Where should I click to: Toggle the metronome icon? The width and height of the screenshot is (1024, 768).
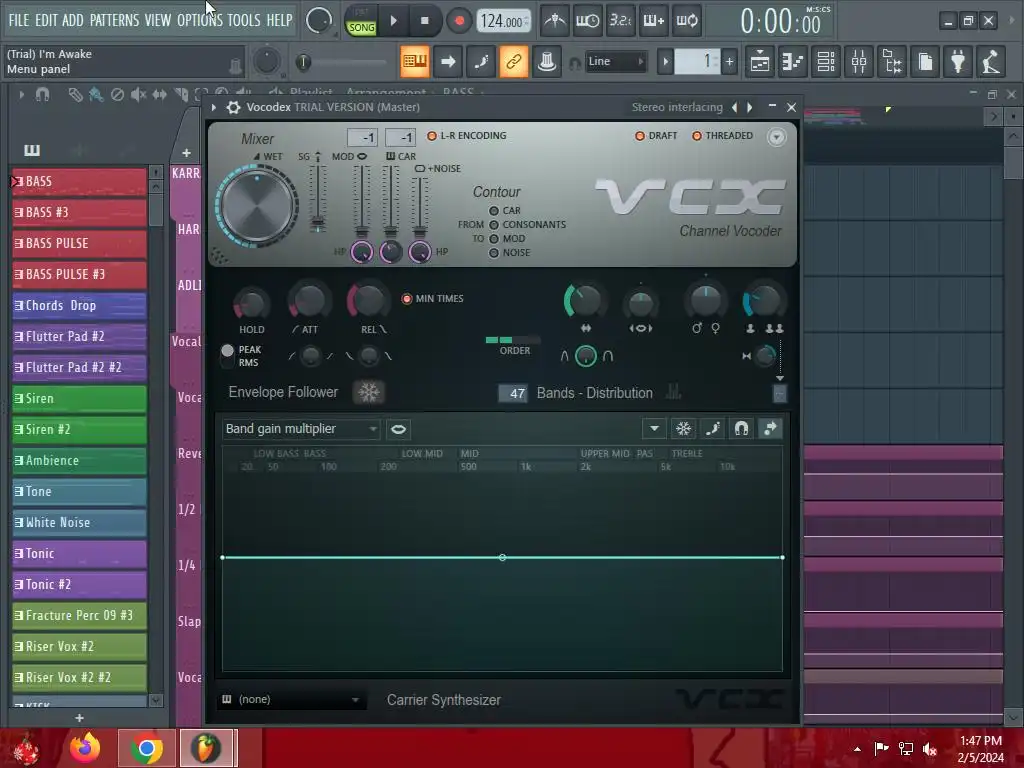click(555, 21)
